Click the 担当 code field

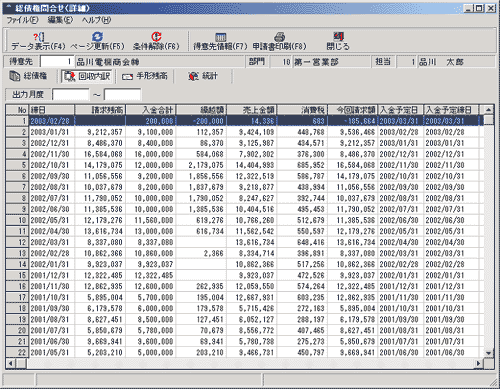406,62
